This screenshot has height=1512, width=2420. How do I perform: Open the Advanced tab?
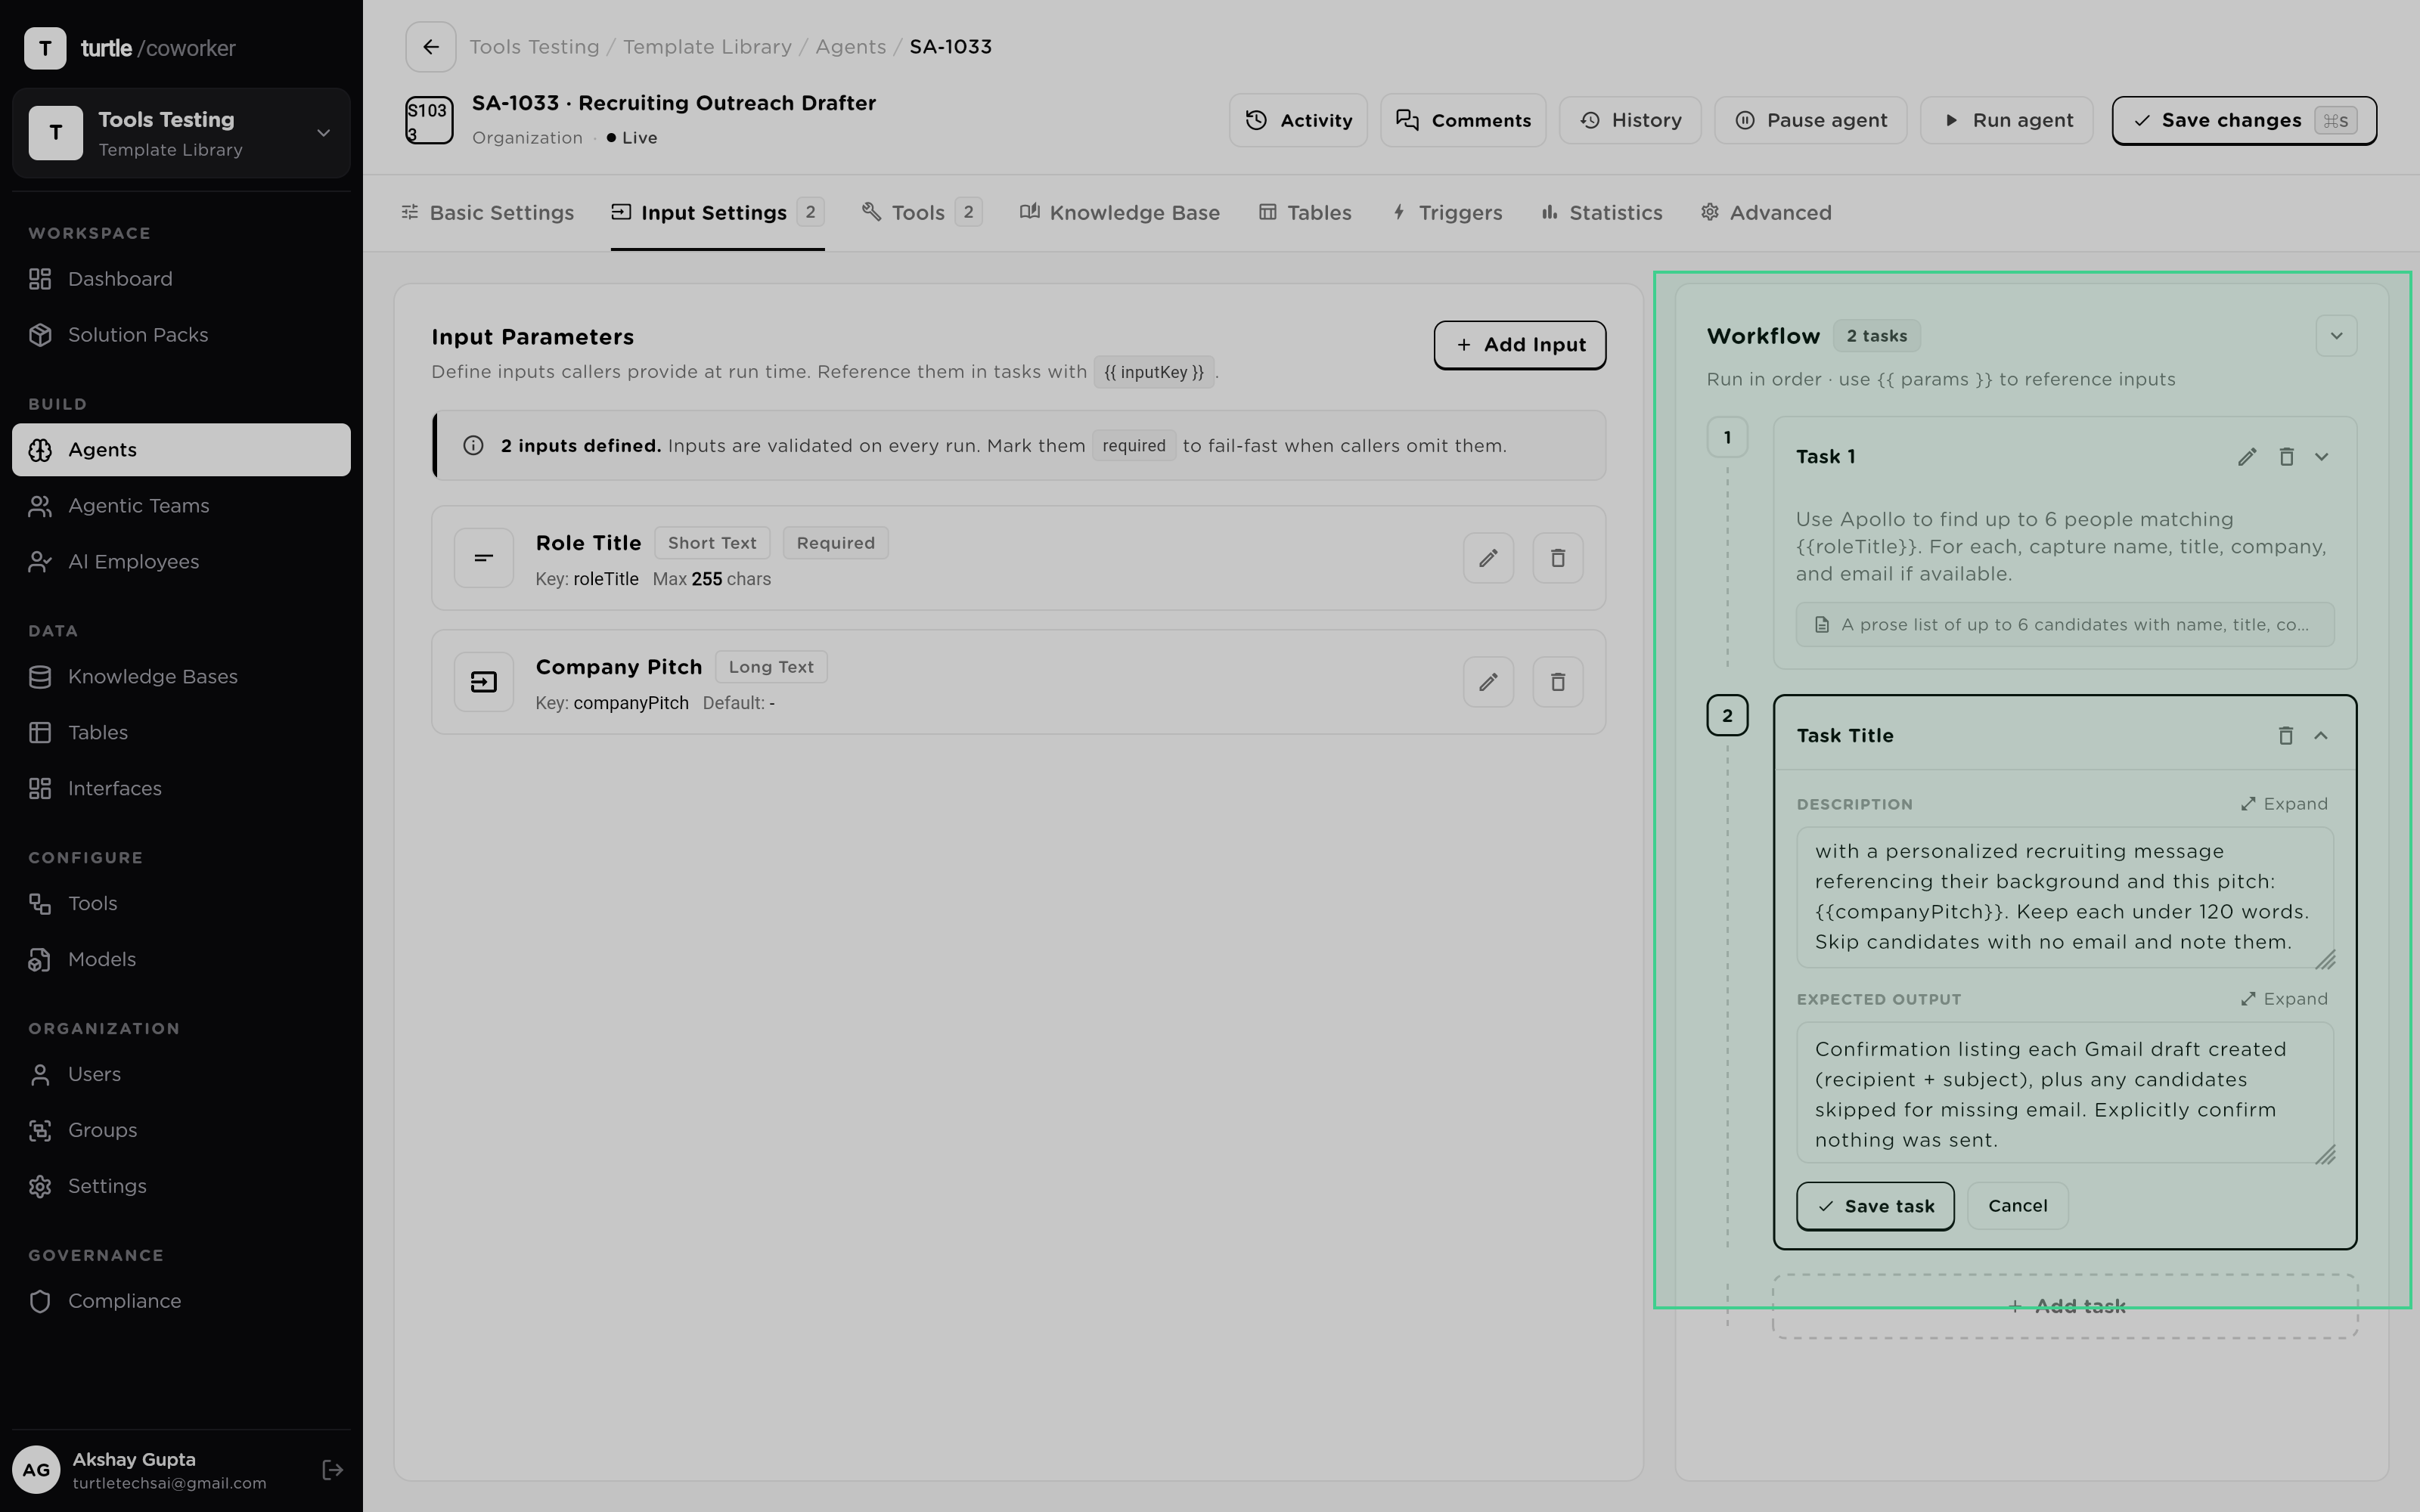(x=1766, y=213)
